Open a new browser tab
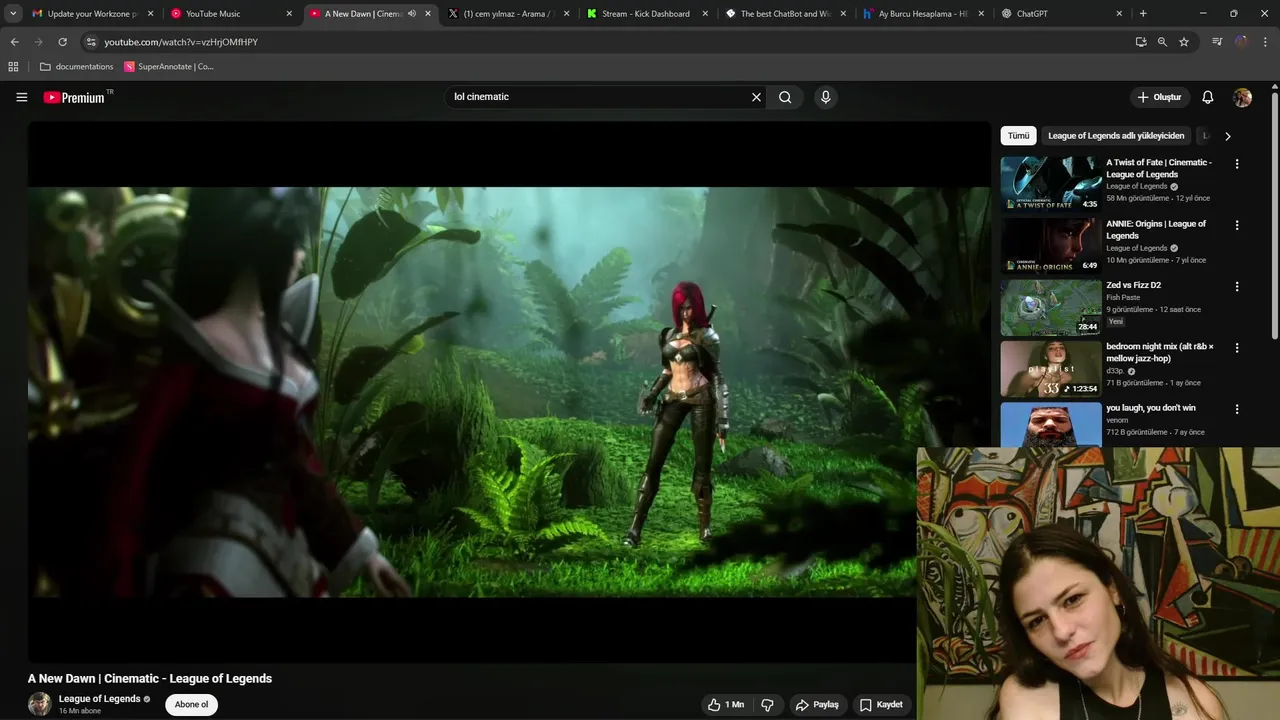This screenshot has width=1280, height=720. [1143, 14]
